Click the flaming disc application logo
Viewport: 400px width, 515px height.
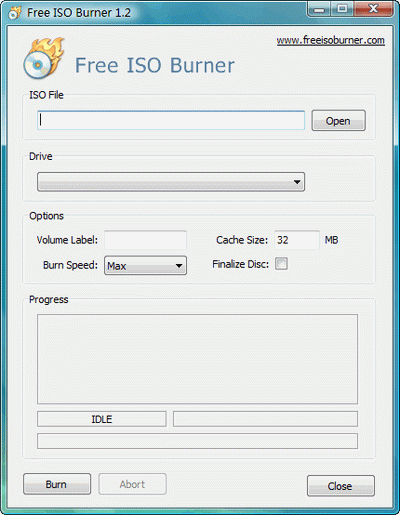[x=44, y=59]
